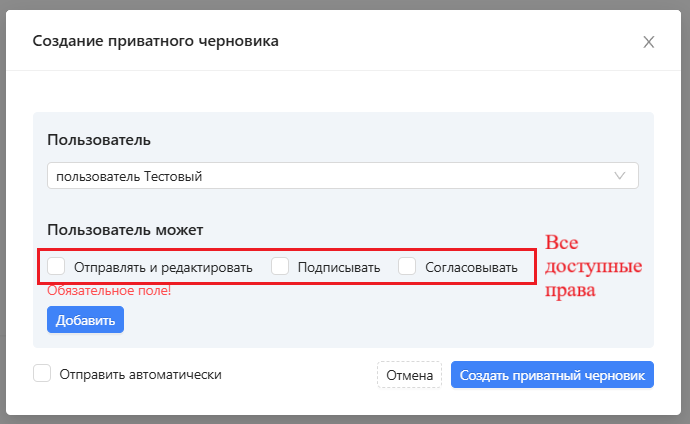The height and width of the screenshot is (424, 690).
Task: Click the 'Подписывать' label text
Action: point(339,267)
